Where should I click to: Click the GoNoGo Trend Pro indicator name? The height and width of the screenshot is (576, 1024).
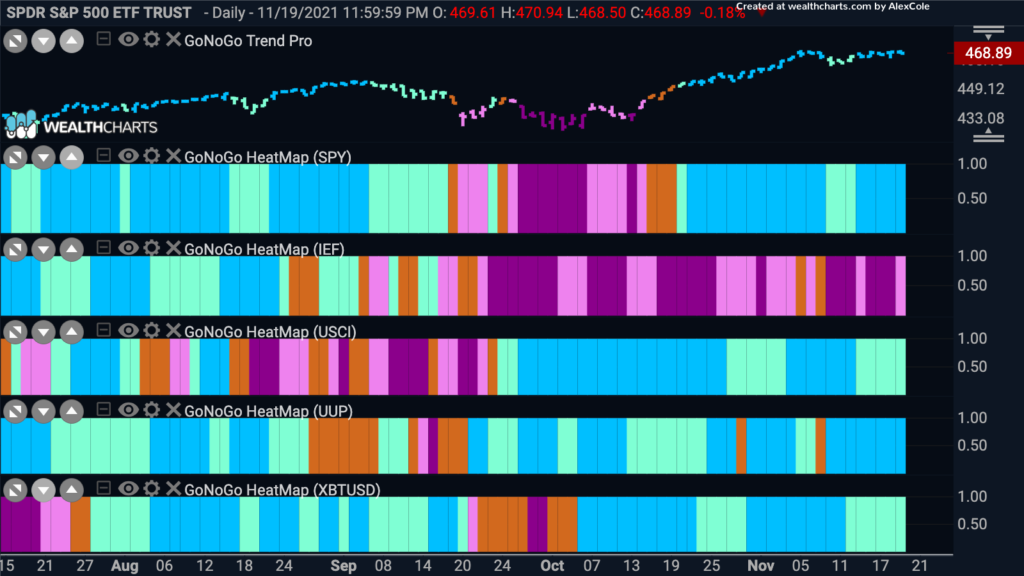(x=248, y=40)
